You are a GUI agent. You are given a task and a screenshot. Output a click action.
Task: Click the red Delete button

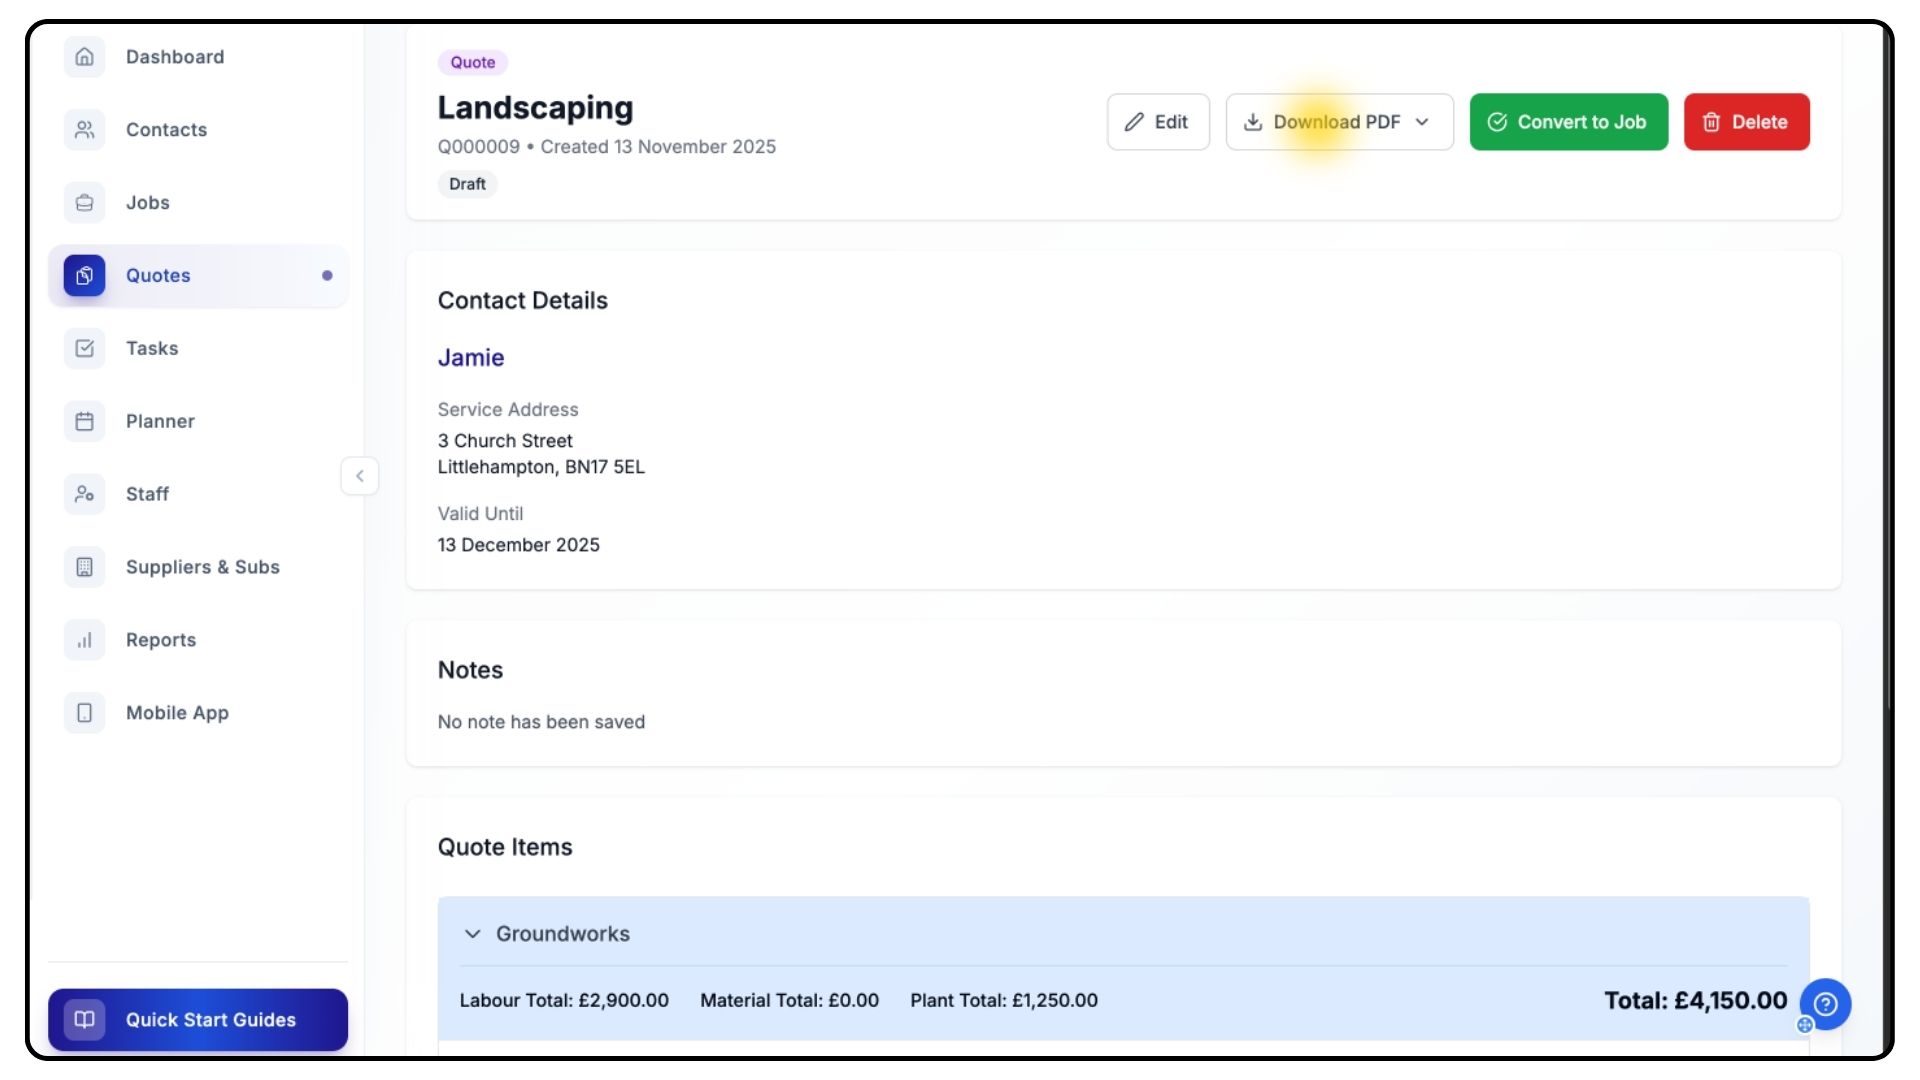(x=1746, y=122)
